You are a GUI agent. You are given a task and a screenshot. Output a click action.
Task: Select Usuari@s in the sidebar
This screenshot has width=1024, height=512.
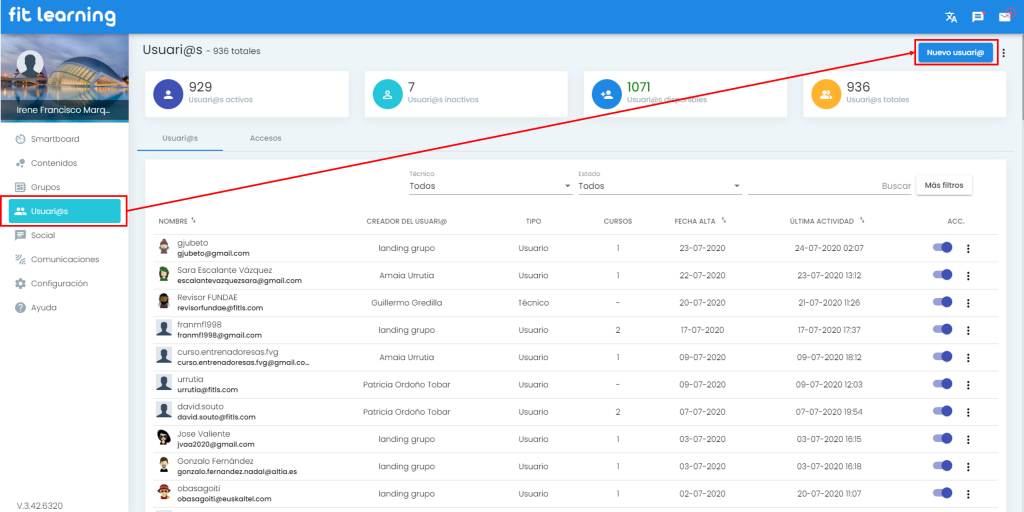pyautogui.click(x=64, y=211)
